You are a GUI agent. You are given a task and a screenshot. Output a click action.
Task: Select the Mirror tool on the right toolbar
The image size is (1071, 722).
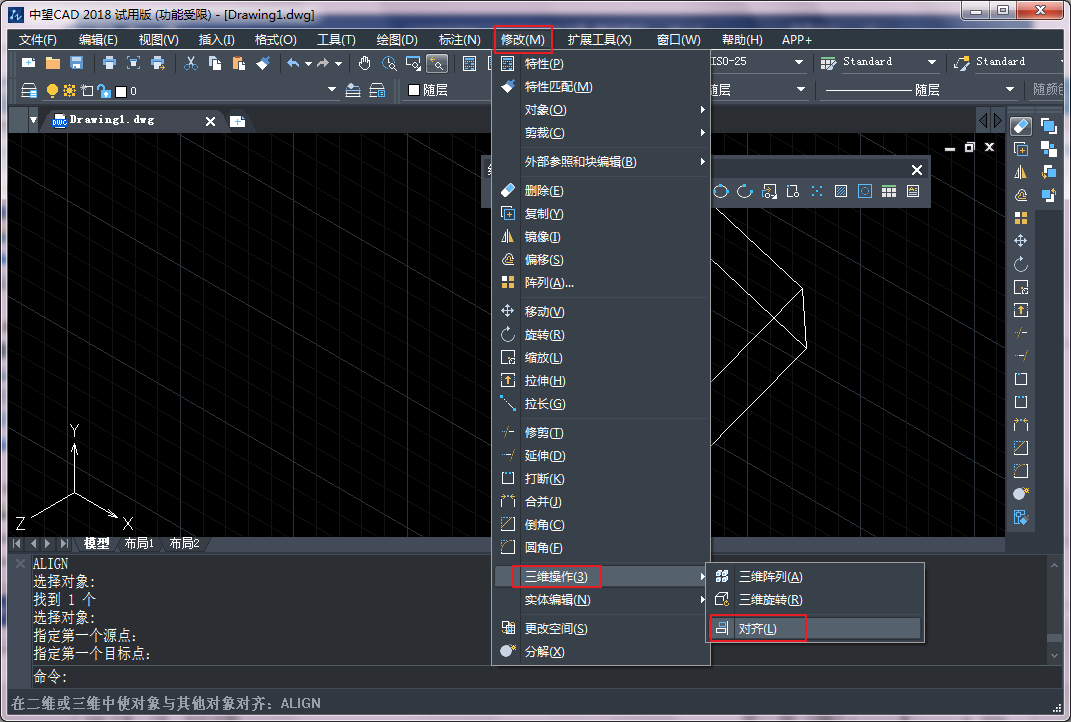pos(1021,171)
